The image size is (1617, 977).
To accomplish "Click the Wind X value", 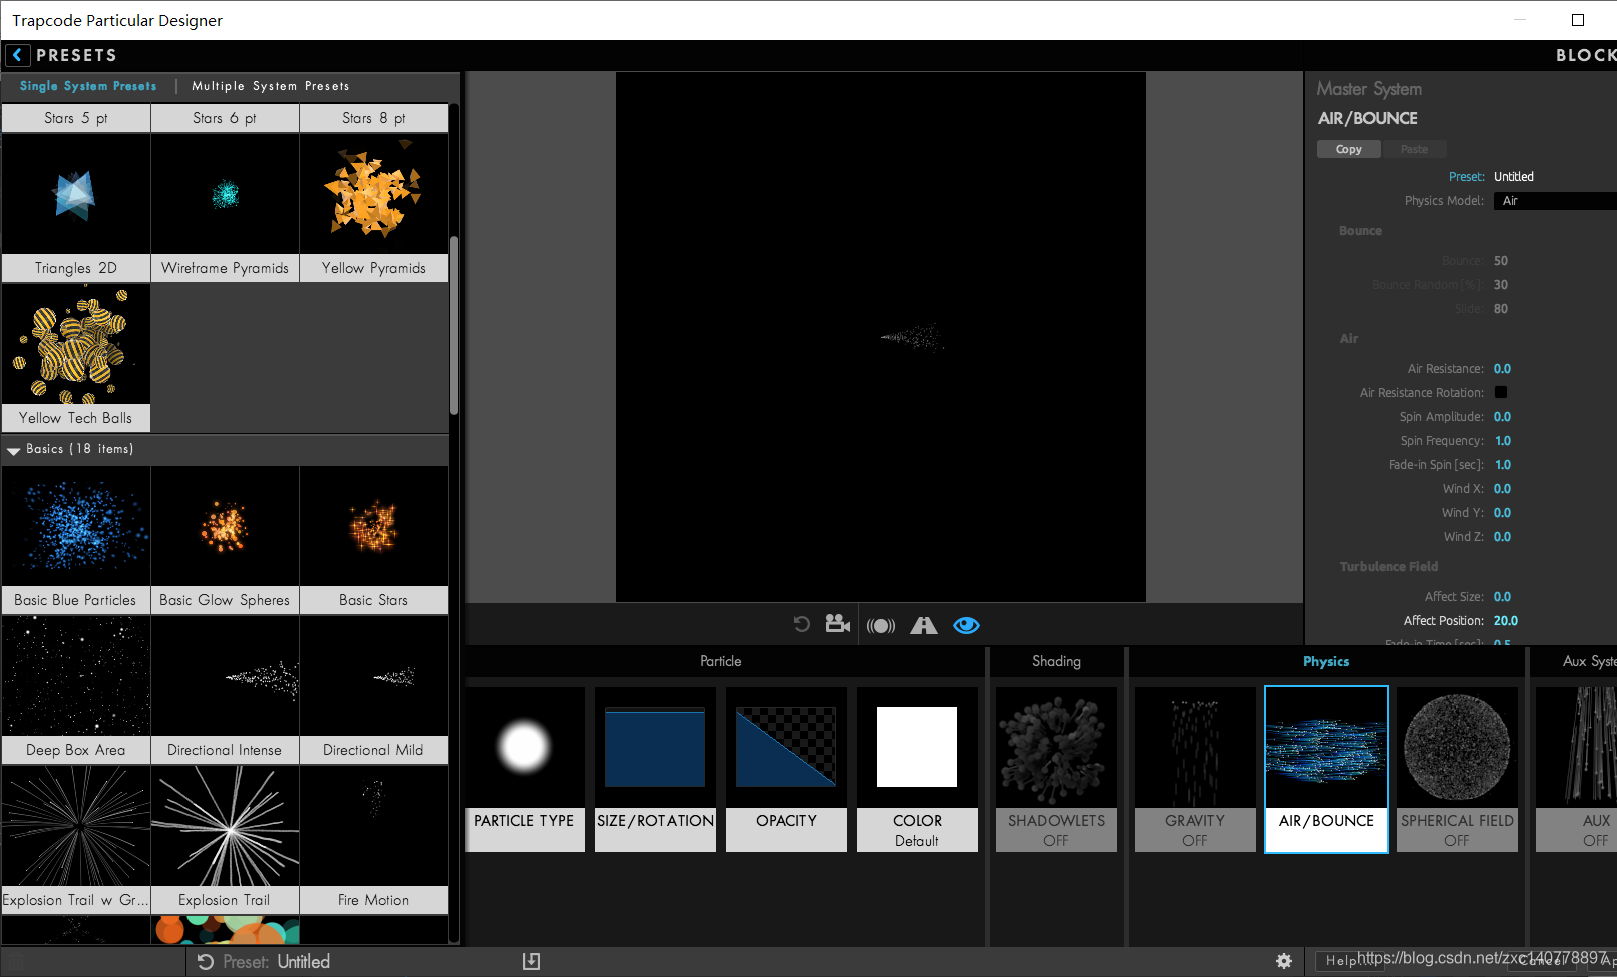I will tap(1502, 489).
